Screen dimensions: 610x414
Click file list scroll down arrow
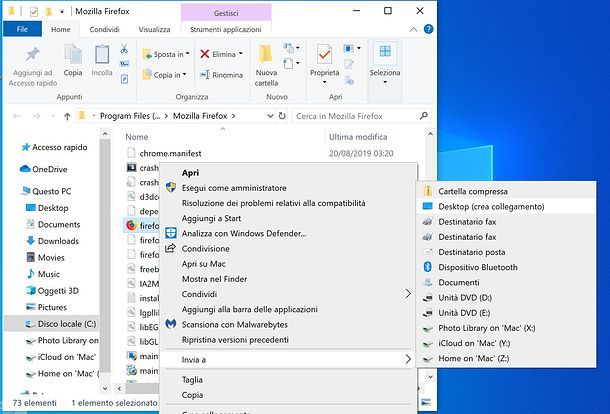click(x=430, y=377)
